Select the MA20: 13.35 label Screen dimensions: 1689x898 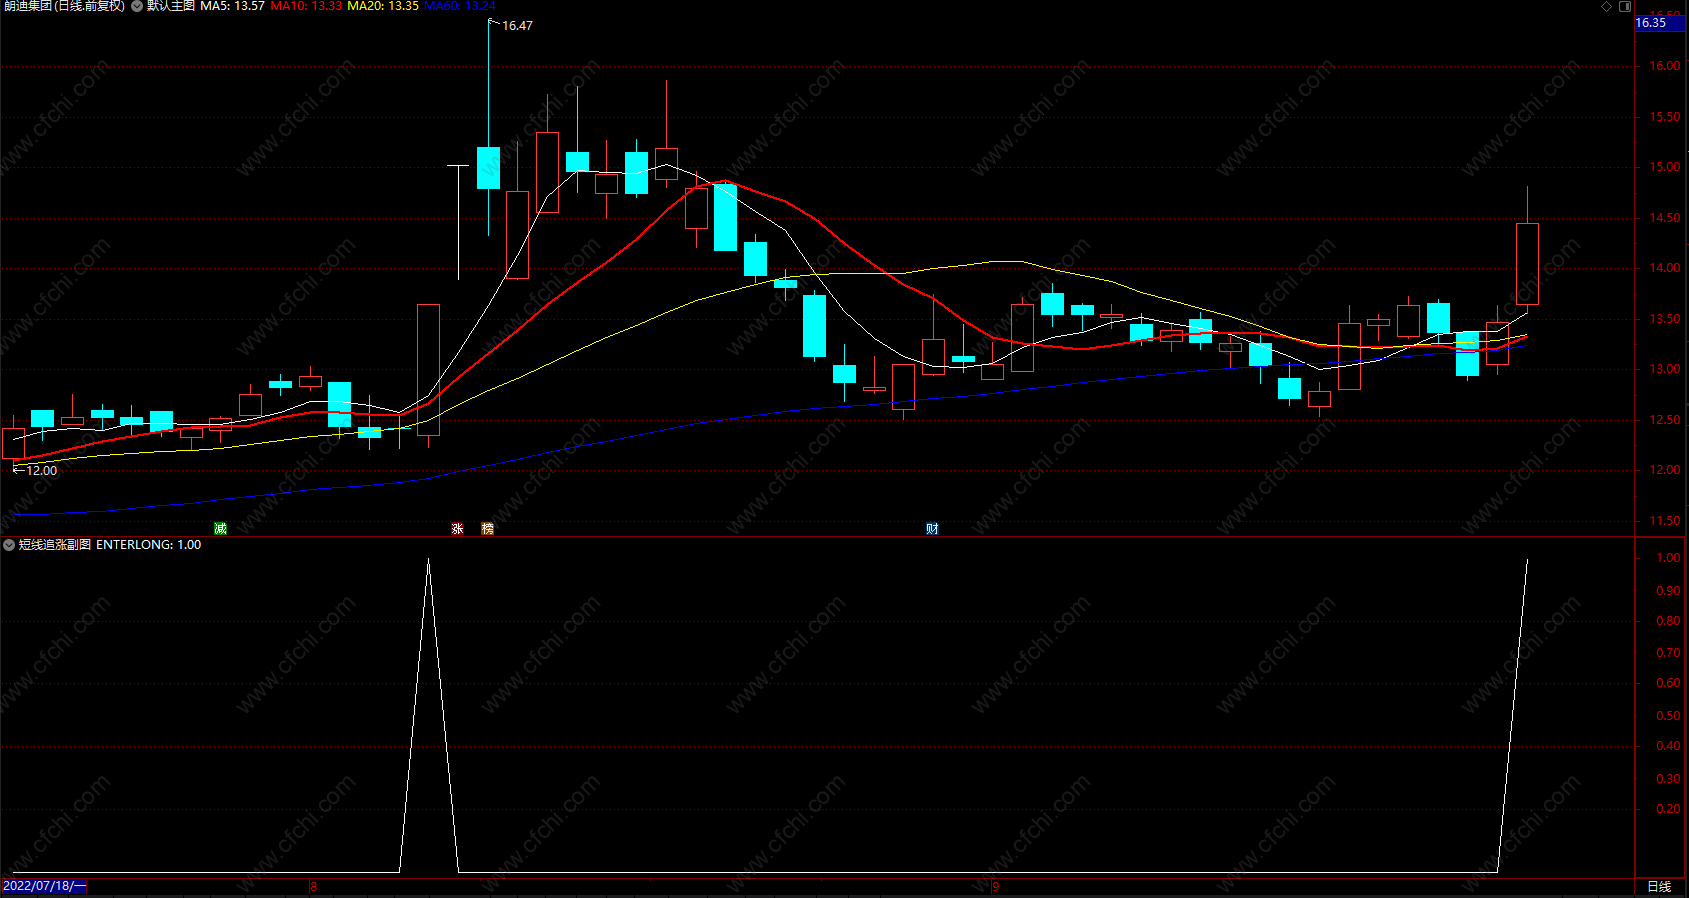[383, 6]
